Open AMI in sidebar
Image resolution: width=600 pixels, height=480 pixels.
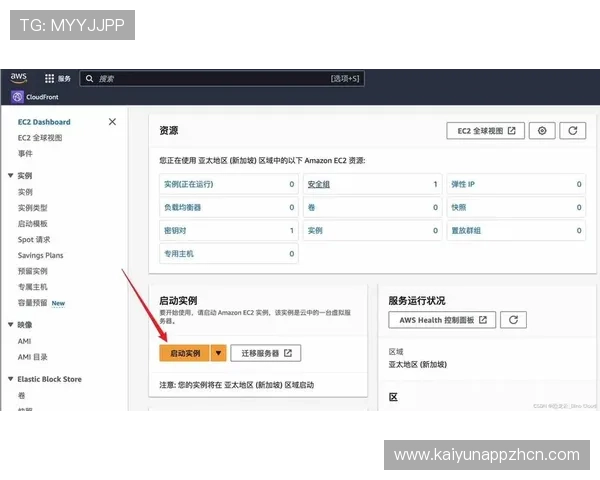24,341
